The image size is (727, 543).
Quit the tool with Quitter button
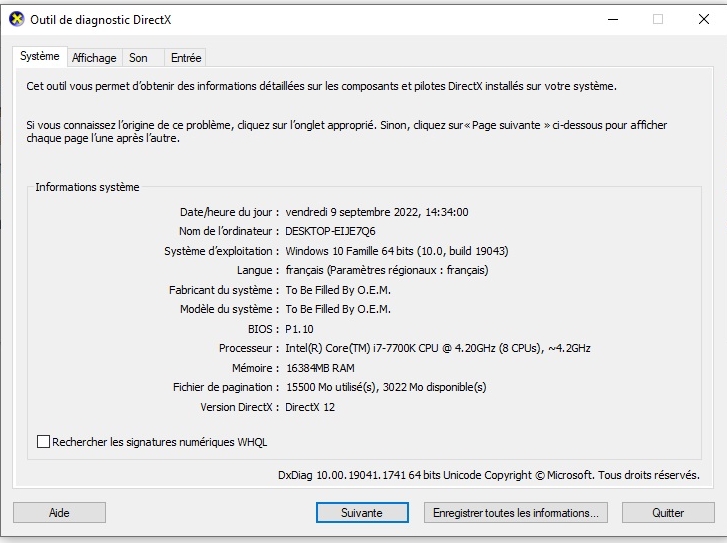668,513
